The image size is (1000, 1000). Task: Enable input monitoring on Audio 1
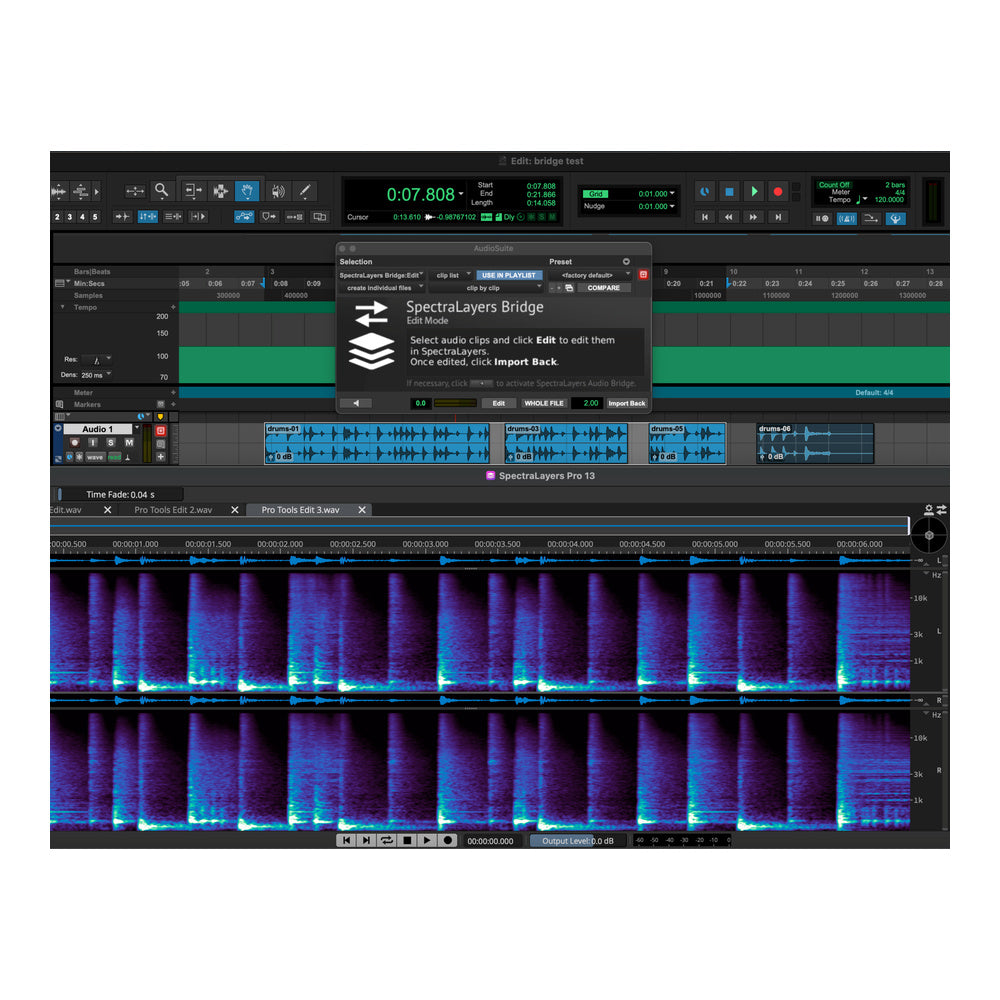click(x=93, y=442)
